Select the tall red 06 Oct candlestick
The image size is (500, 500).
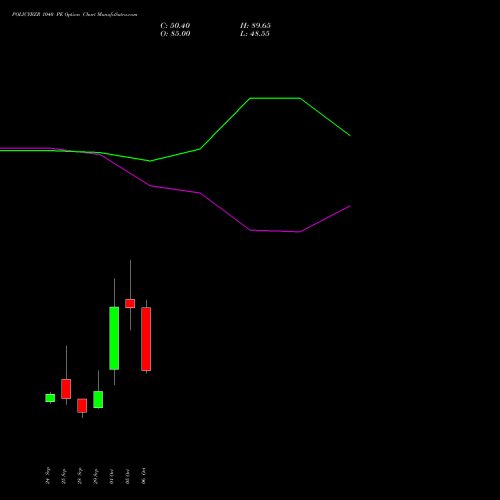146,339
